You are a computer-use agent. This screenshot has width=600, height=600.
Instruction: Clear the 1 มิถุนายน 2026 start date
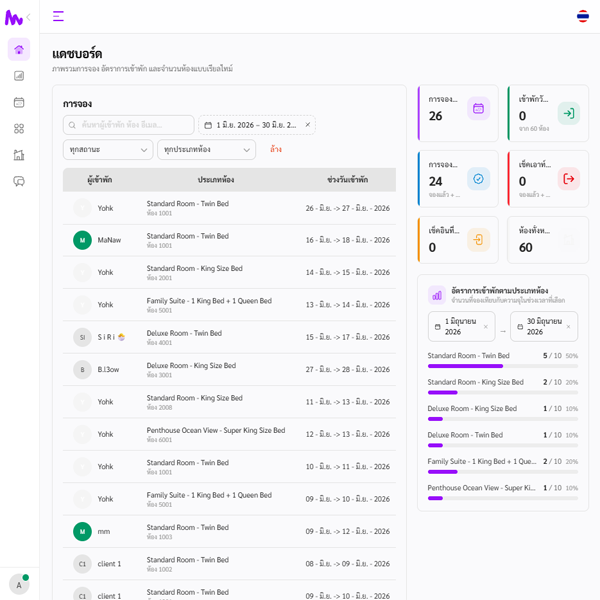click(x=486, y=327)
